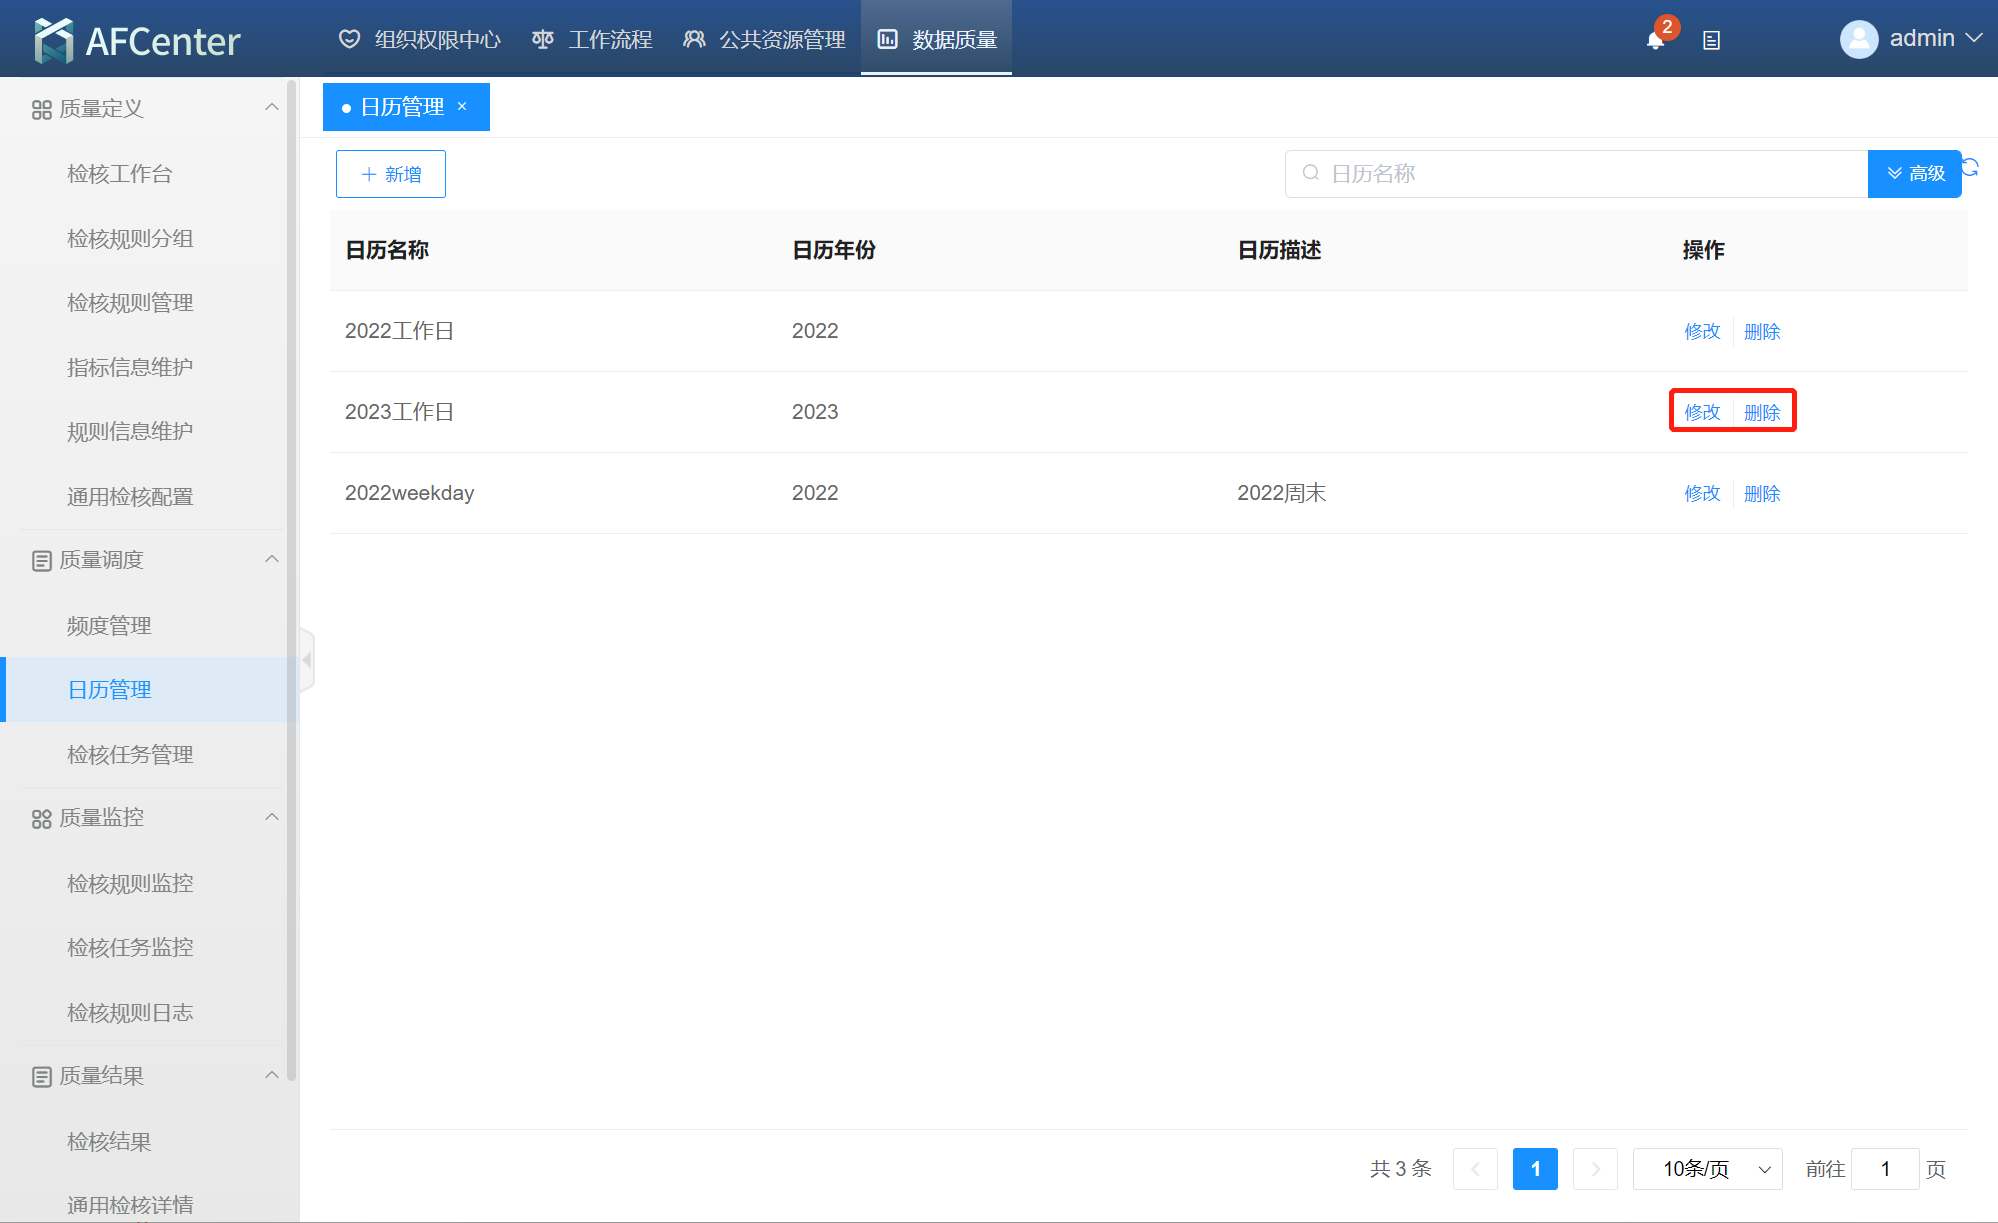This screenshot has width=1998, height=1223.
Task: Go to the previous page using the left arrow
Action: point(1475,1169)
